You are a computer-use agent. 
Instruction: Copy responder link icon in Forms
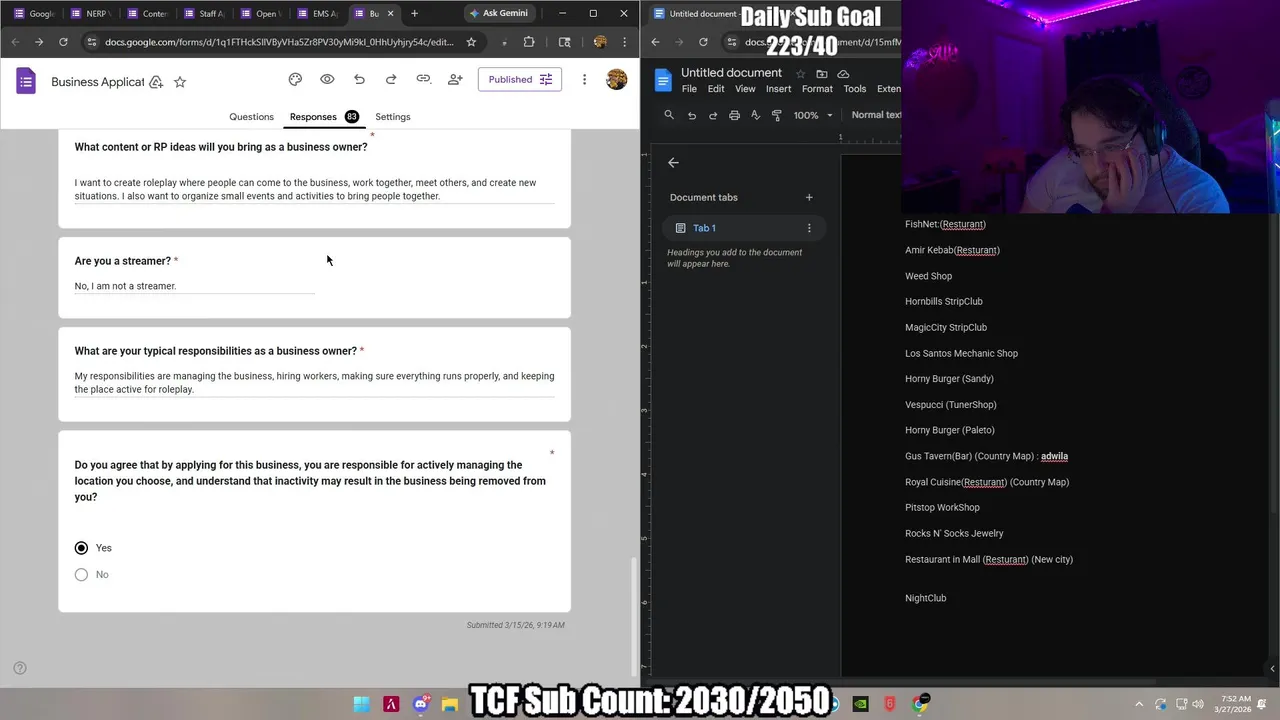[x=423, y=80]
